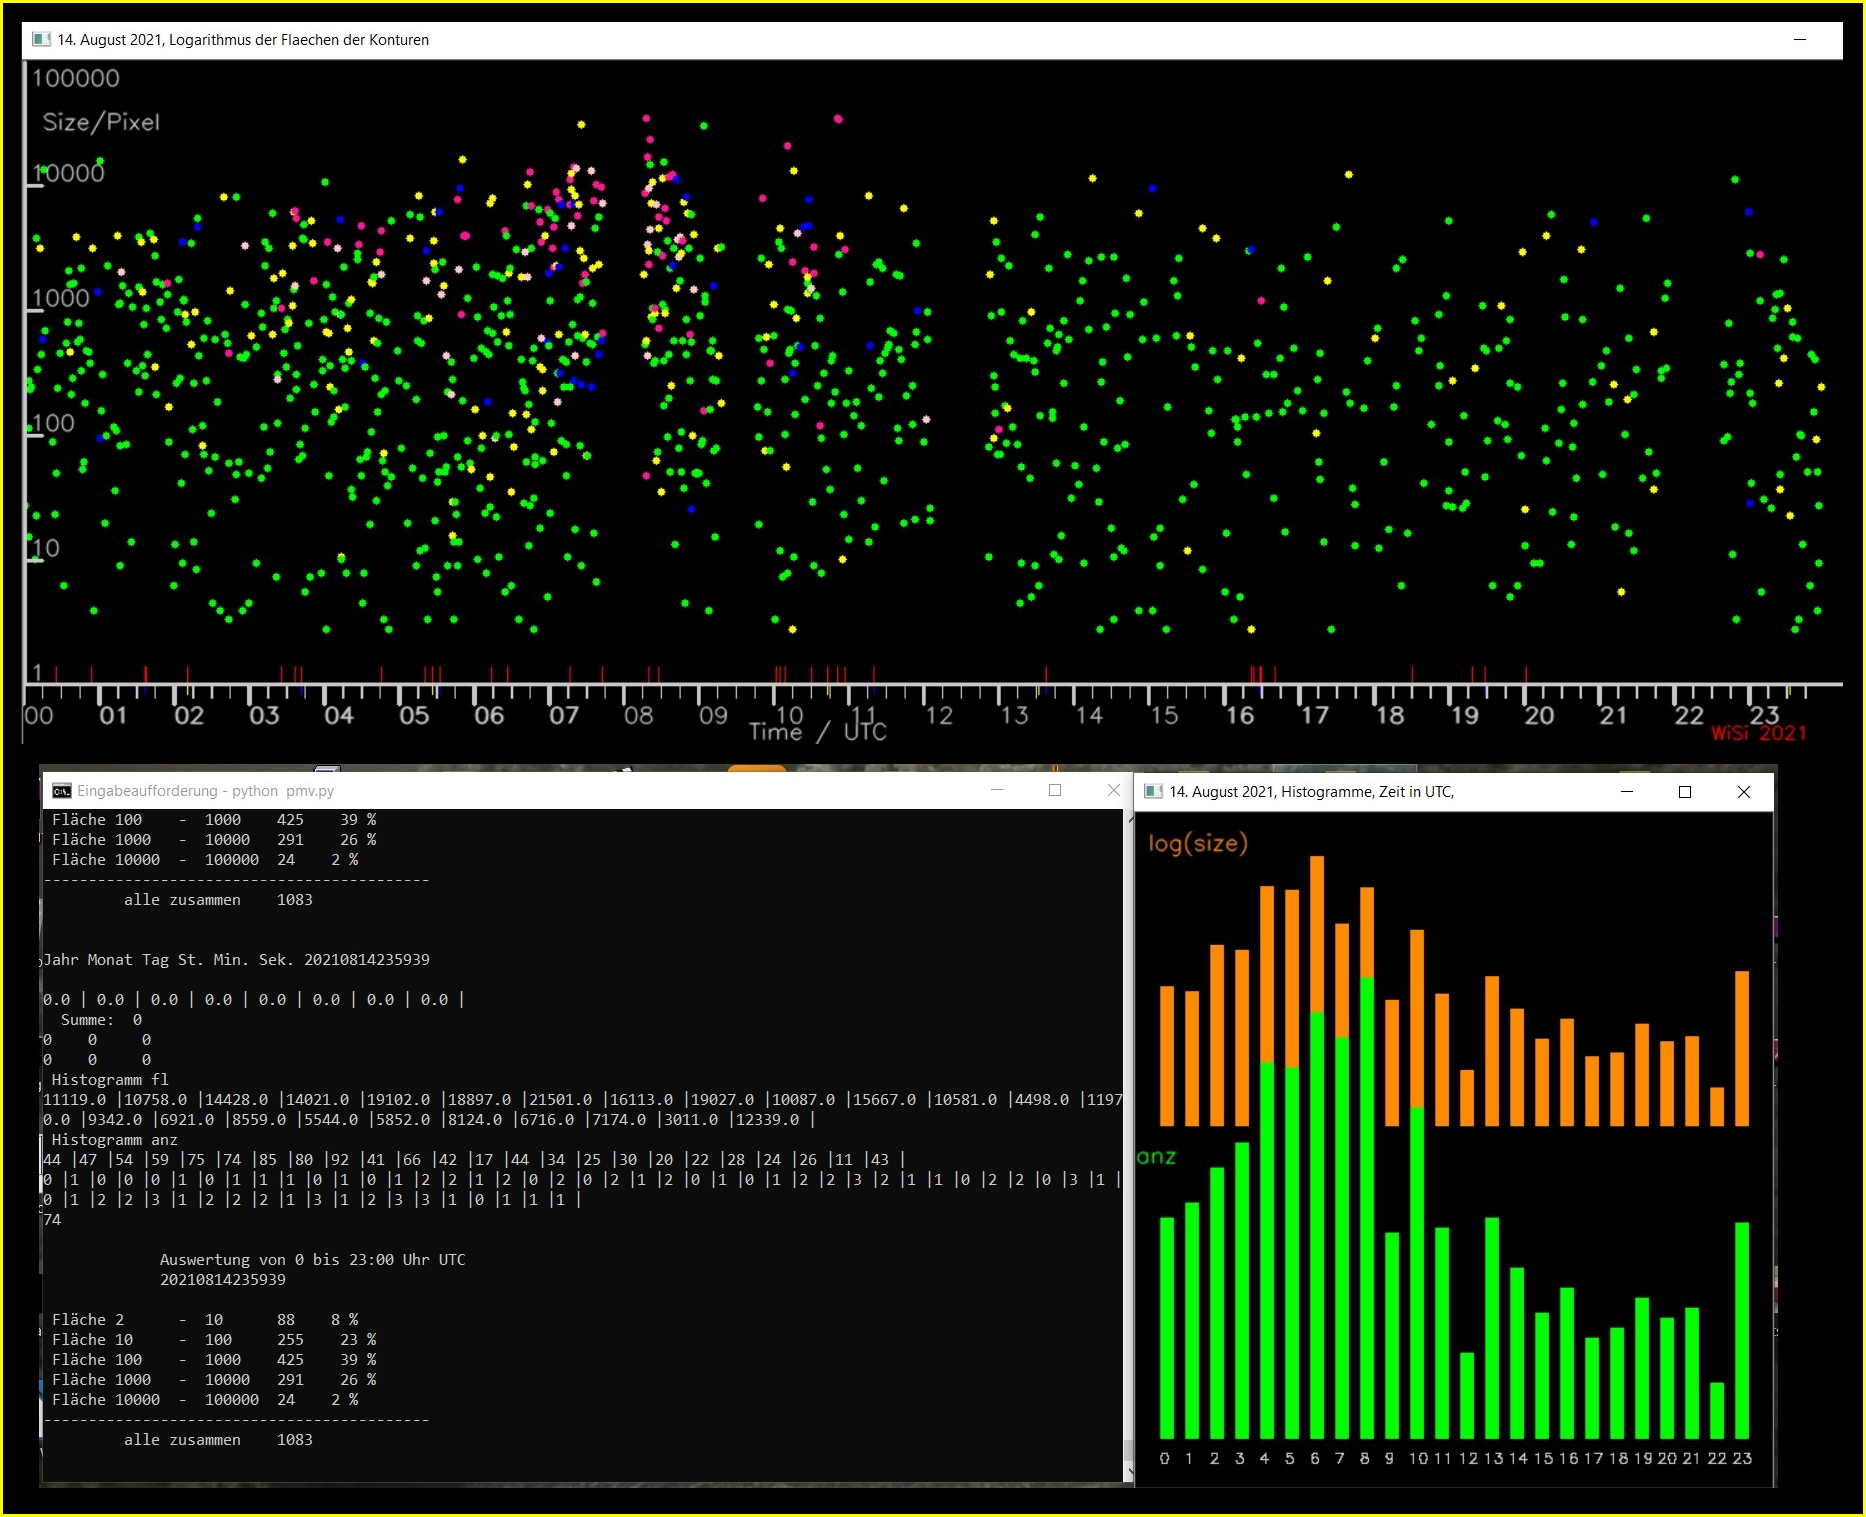Click the 'Eingabeaufforderung - python pmv.py' title text
Image resolution: width=1866 pixels, height=1517 pixels.
coord(206,791)
